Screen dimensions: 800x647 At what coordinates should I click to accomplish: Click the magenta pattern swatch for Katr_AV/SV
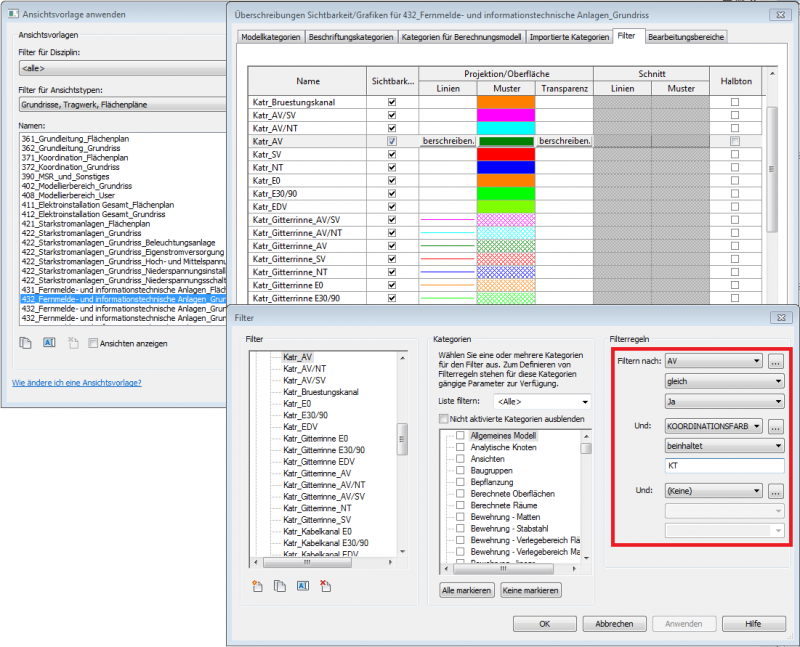coord(506,115)
